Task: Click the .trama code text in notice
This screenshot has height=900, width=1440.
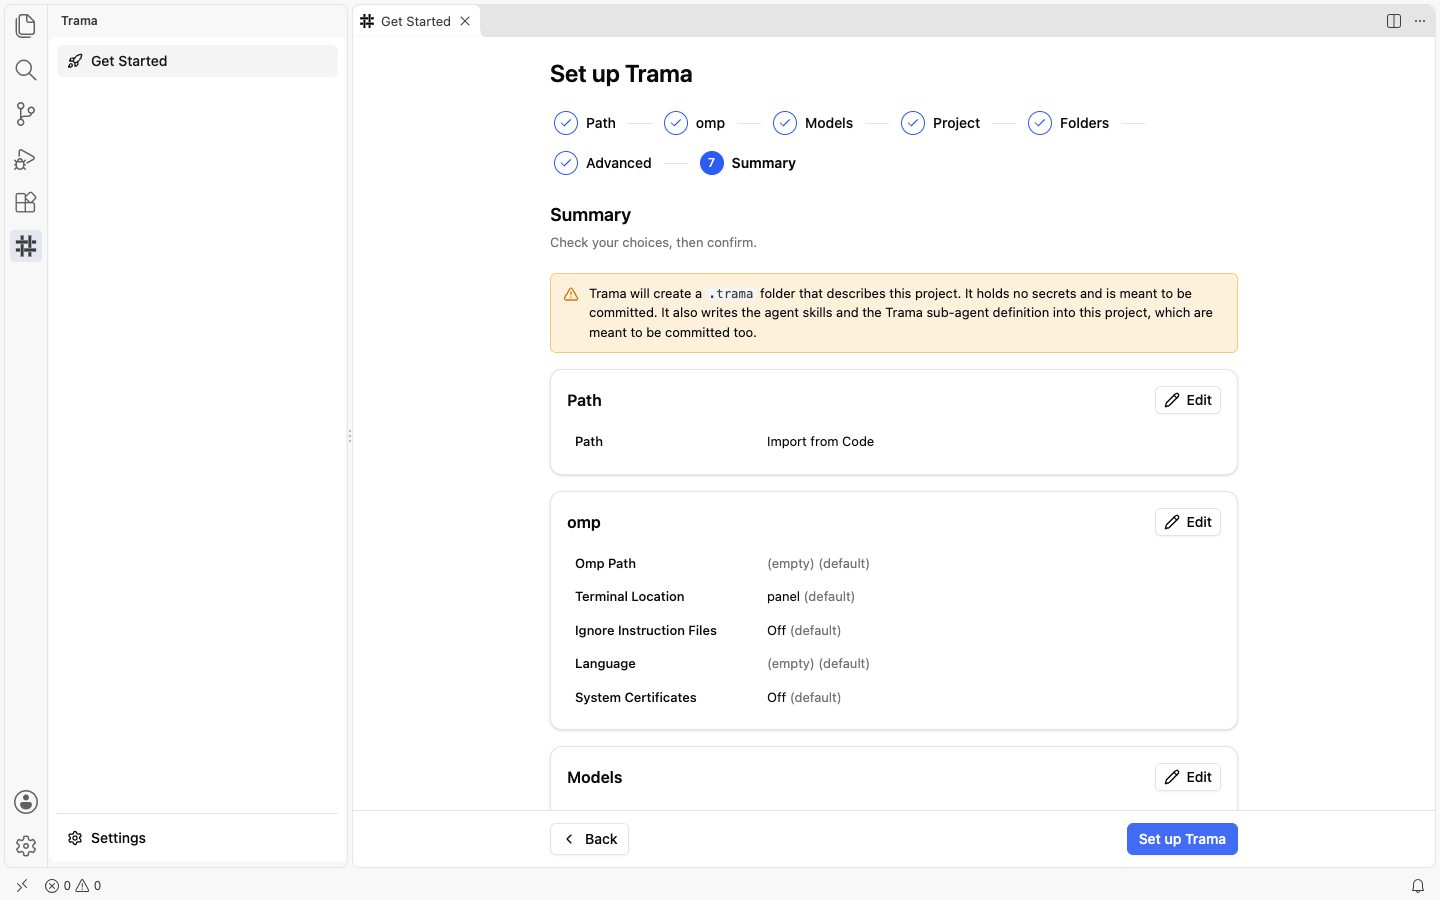Action: pyautogui.click(x=731, y=294)
